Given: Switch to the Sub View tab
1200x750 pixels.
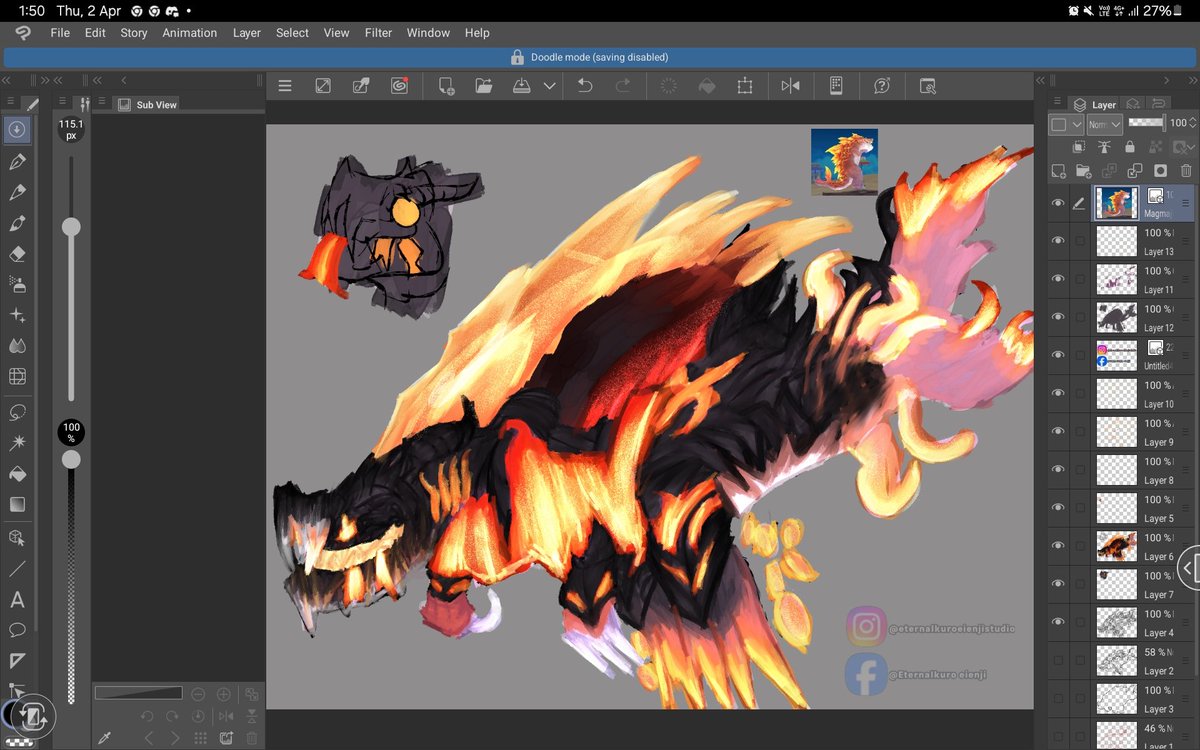Looking at the screenshot, I should tap(147, 104).
